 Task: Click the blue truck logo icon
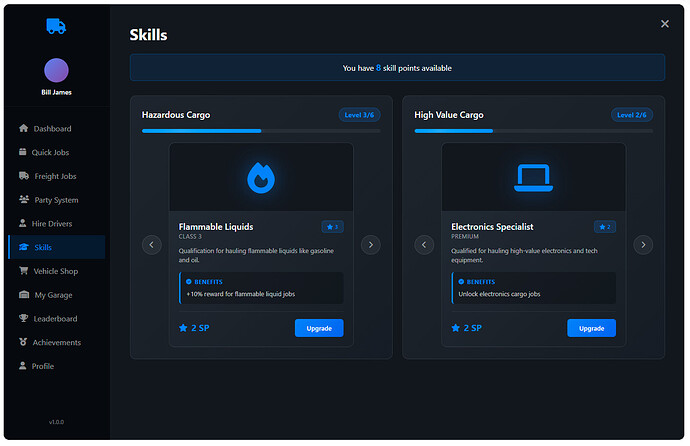coord(56,27)
